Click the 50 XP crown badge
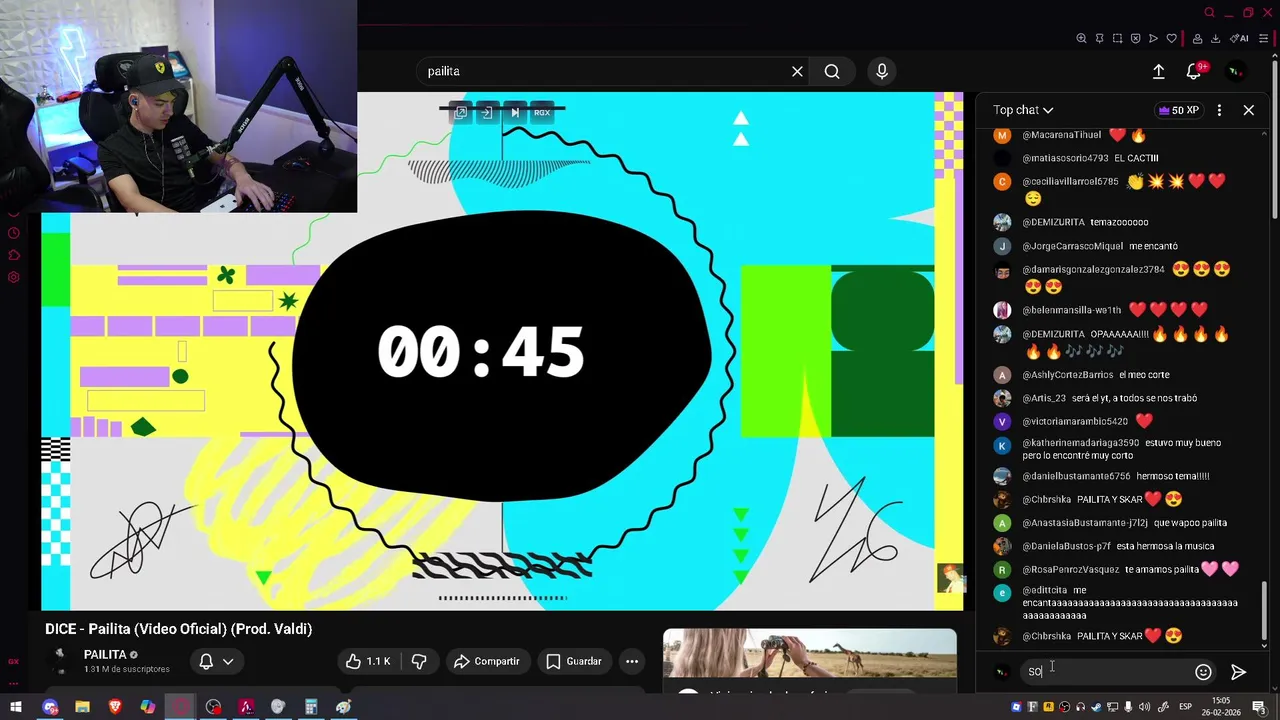Image resolution: width=1280 pixels, height=720 pixels. point(1179,110)
